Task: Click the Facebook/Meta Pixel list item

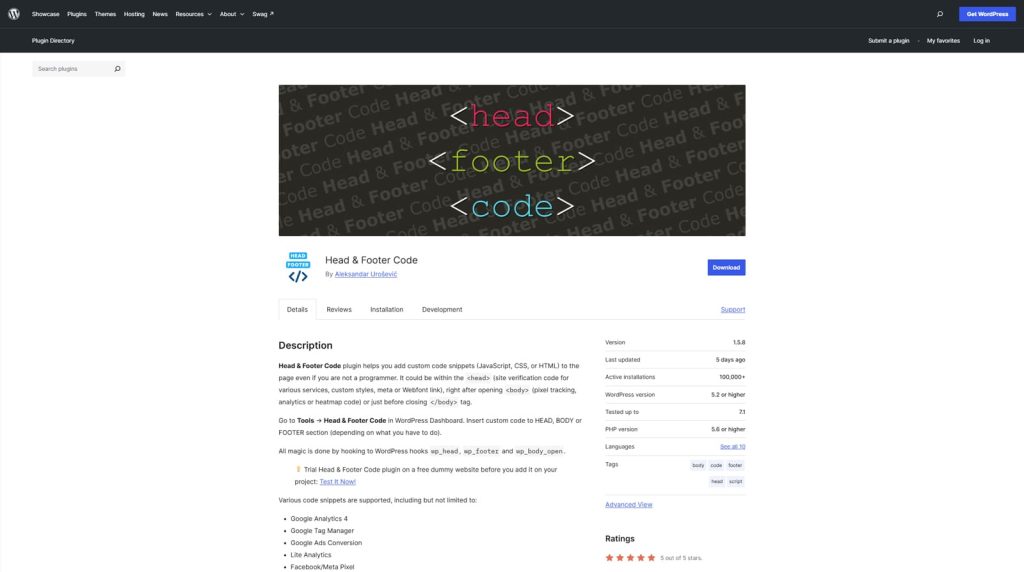Action: point(322,567)
